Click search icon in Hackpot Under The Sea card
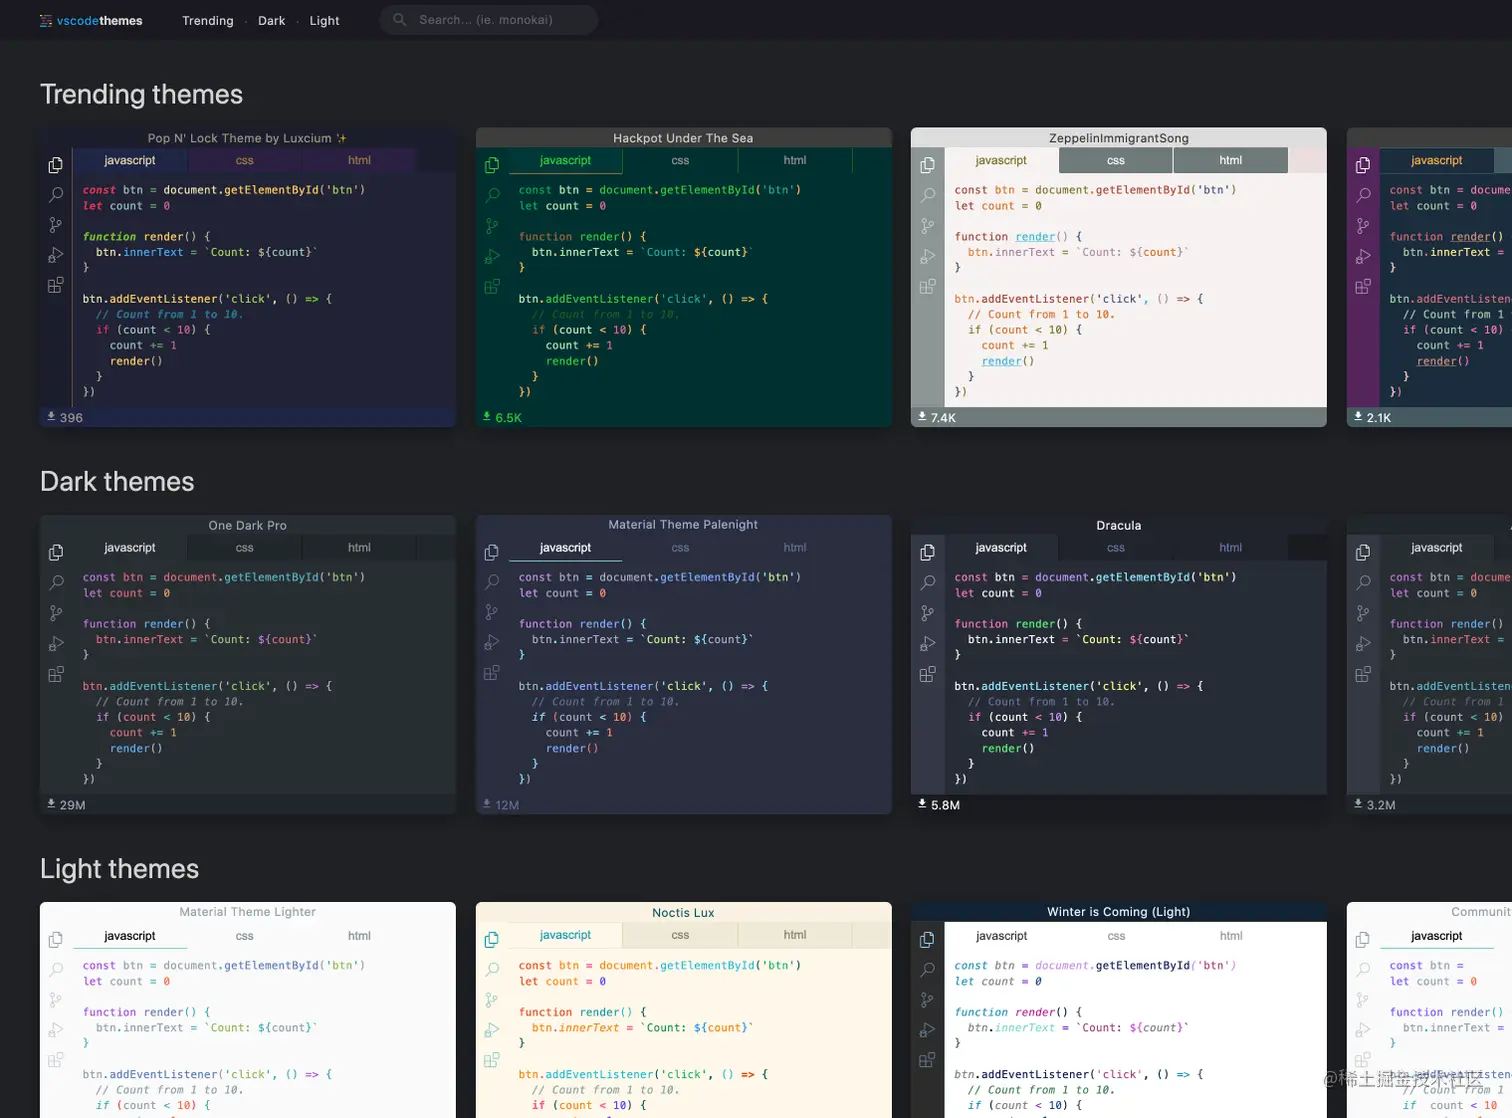Viewport: 1512px width, 1118px height. [492, 195]
